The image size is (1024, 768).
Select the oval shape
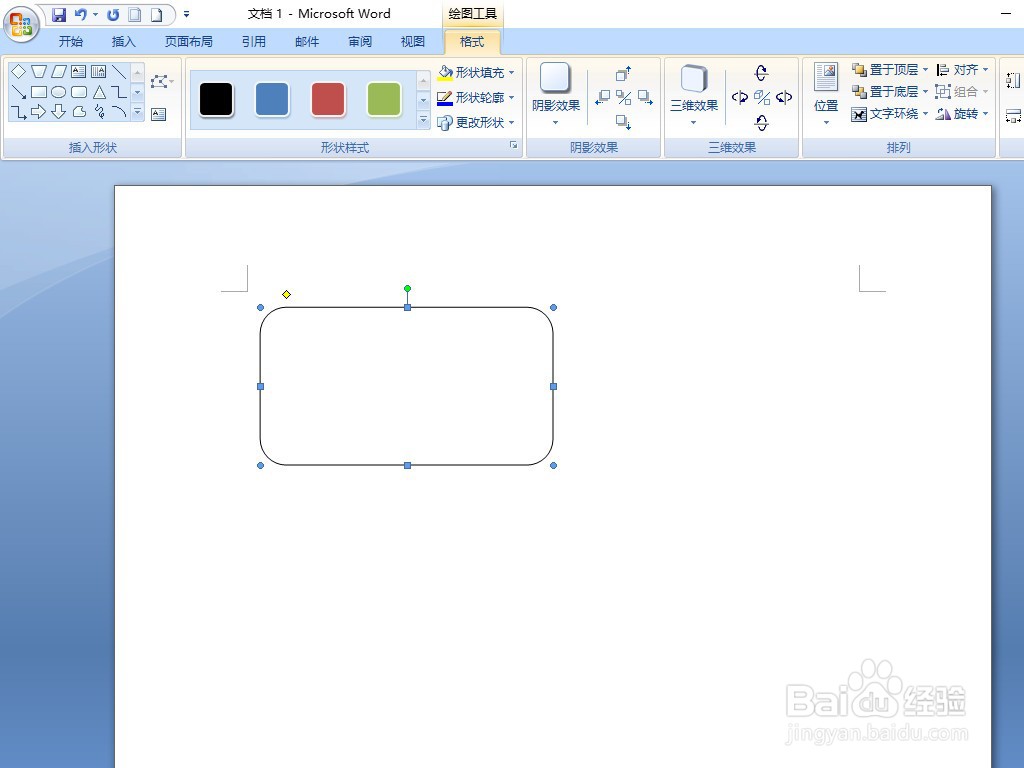[59, 91]
